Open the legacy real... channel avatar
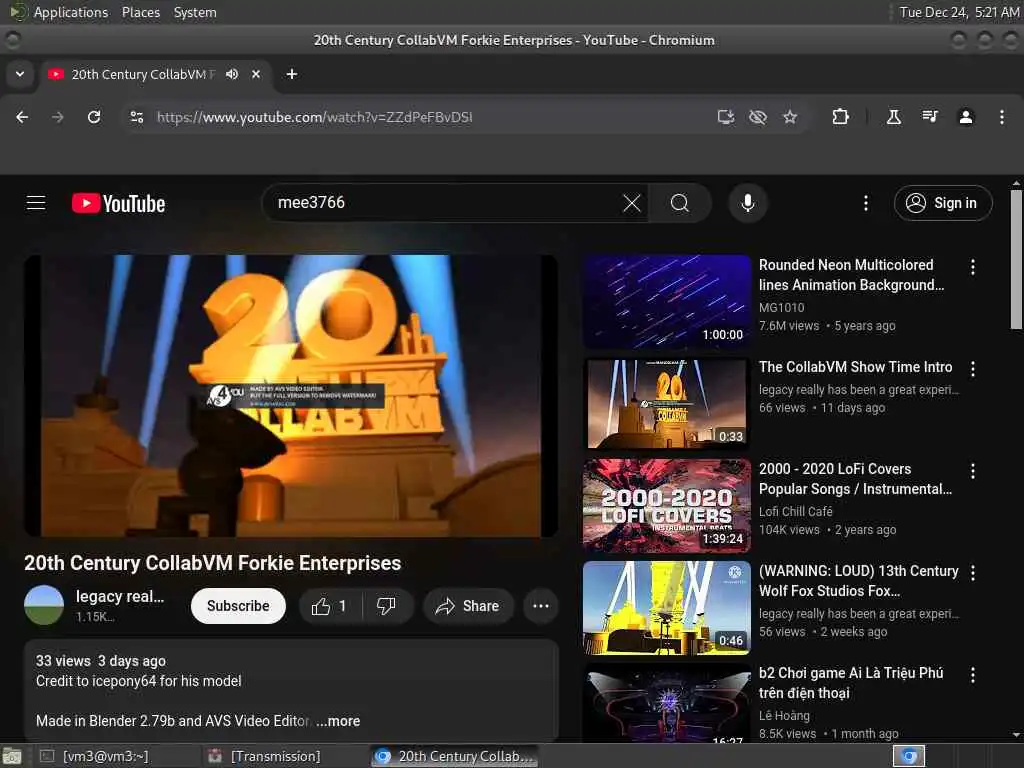1024x768 pixels. [x=44, y=605]
